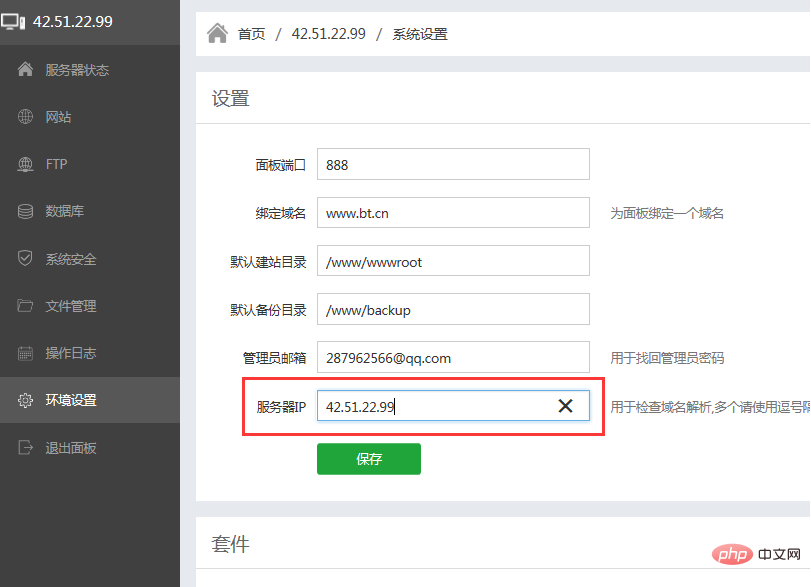The height and width of the screenshot is (587, 811).
Task: Click the 绑定域名 field showing www.bt.cn
Action: [x=453, y=213]
